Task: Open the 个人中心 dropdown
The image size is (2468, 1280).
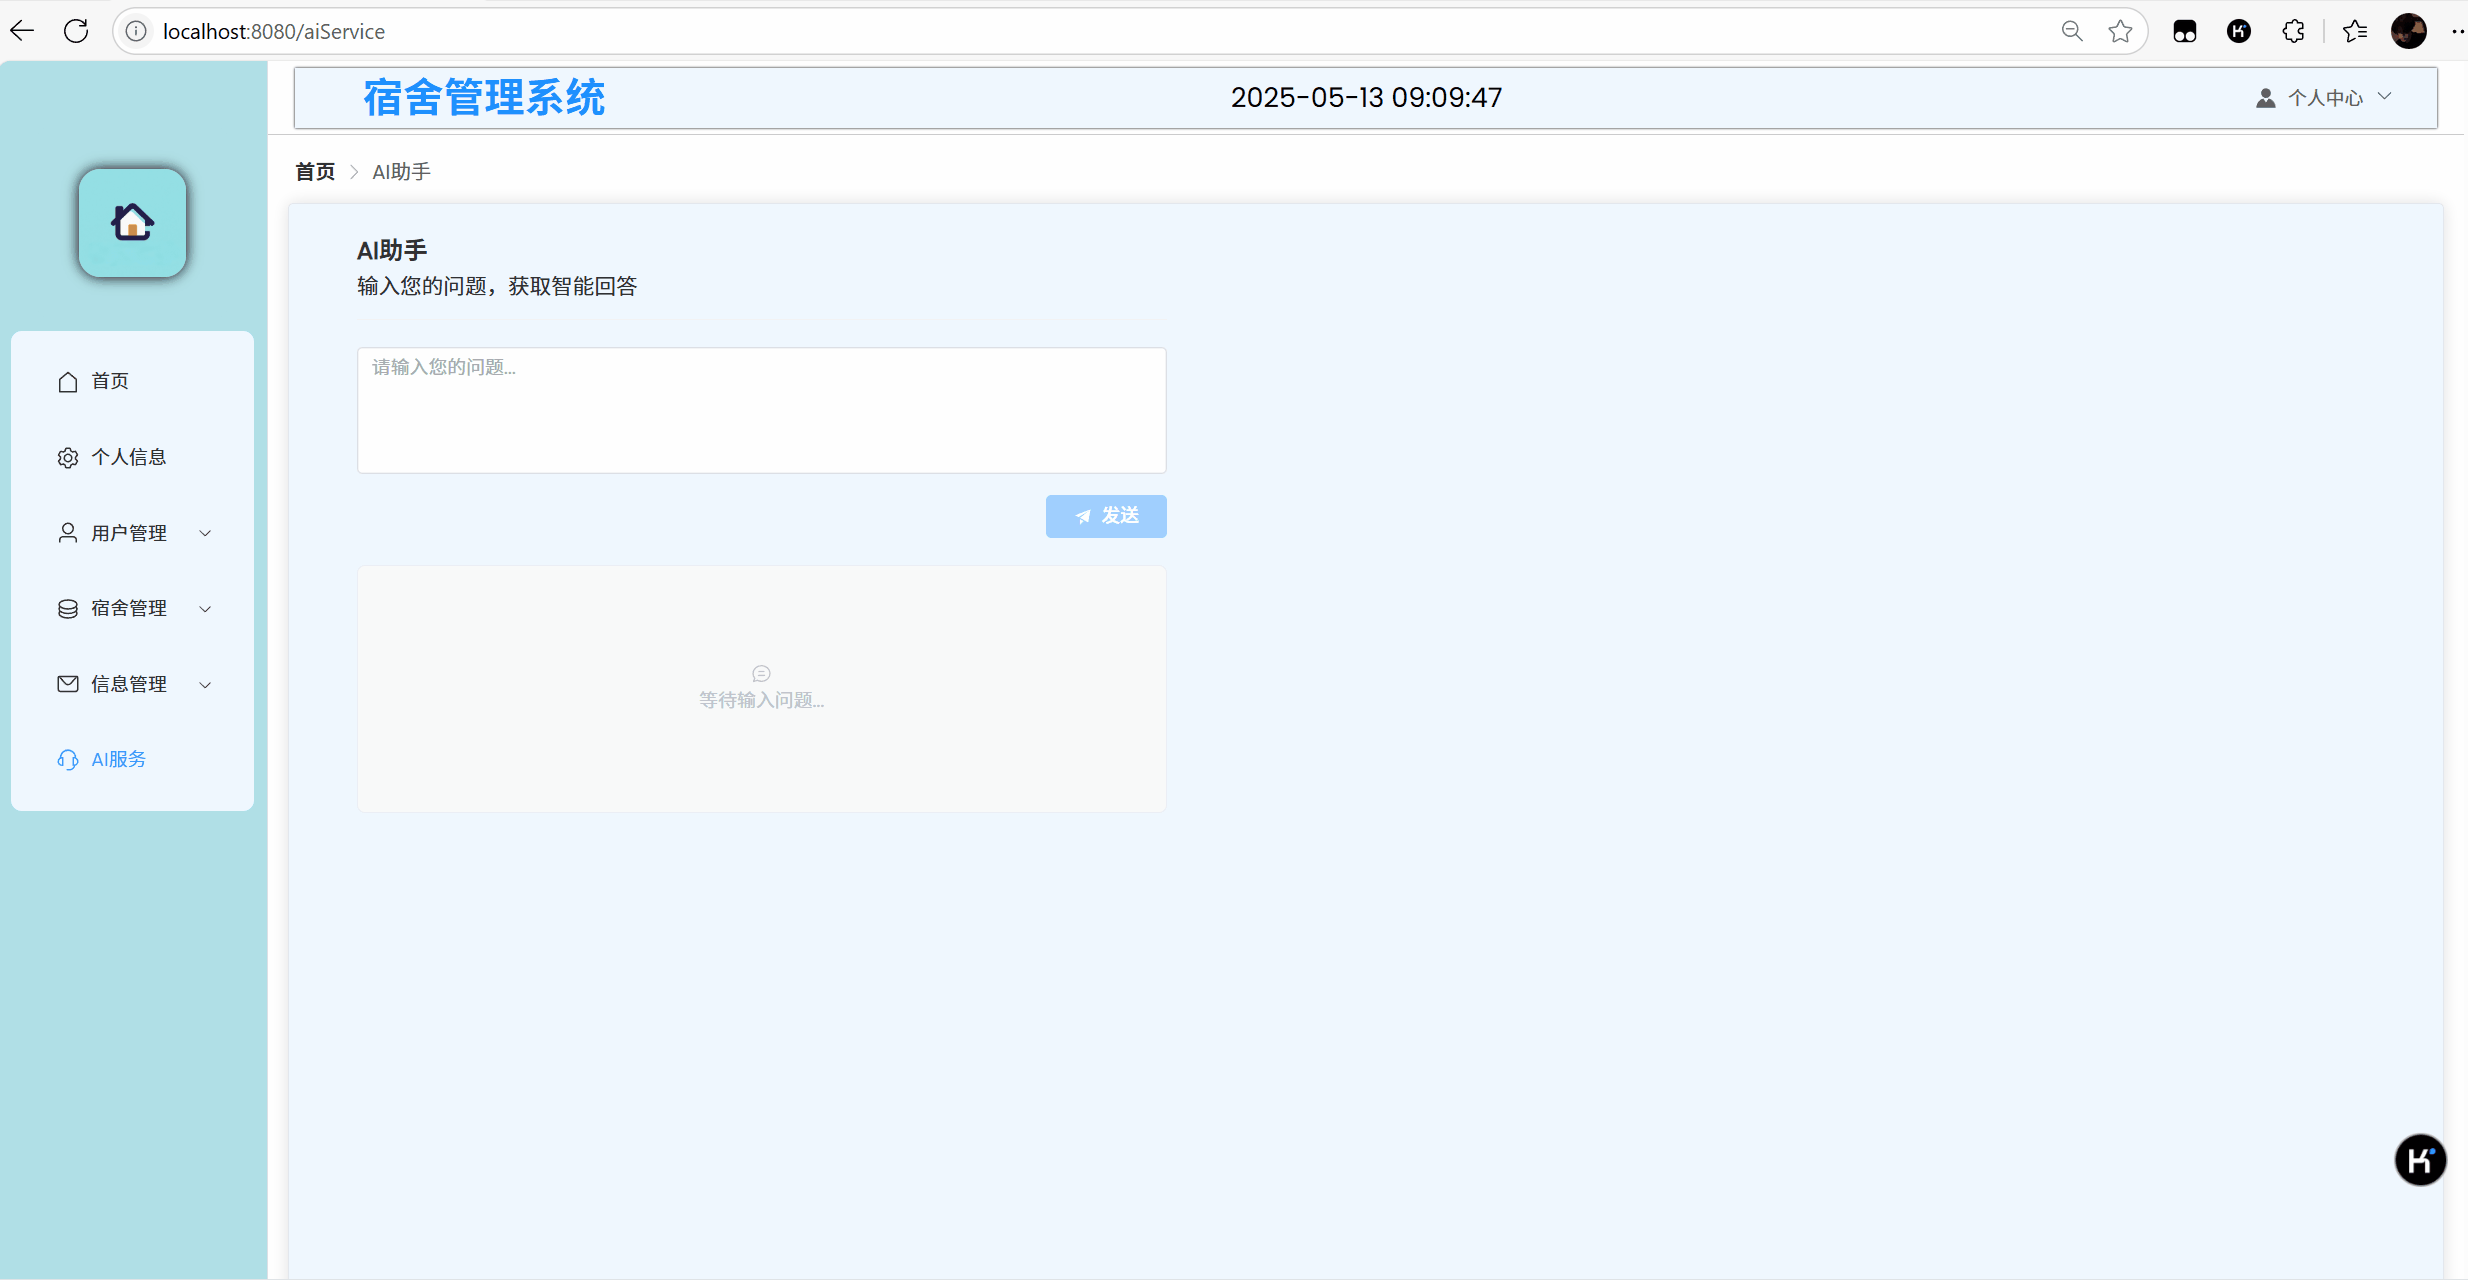Action: (2325, 98)
